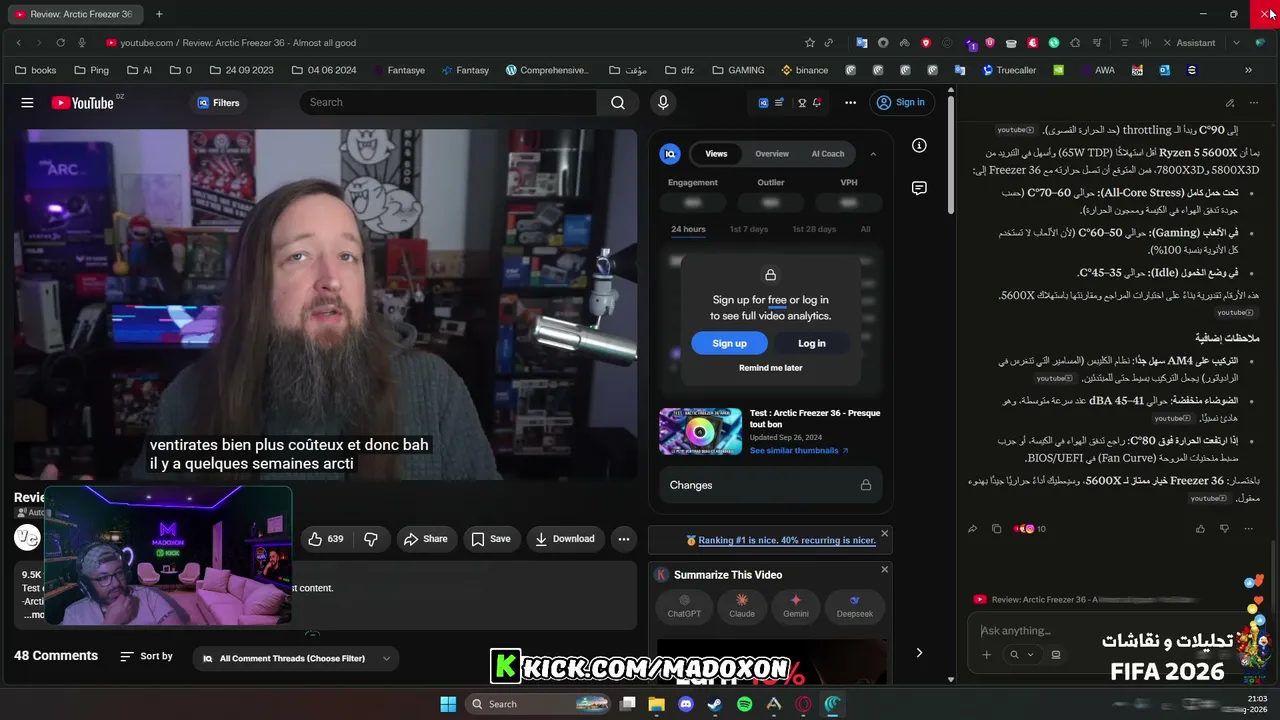Select the 1st 28 days range

[x=814, y=229]
